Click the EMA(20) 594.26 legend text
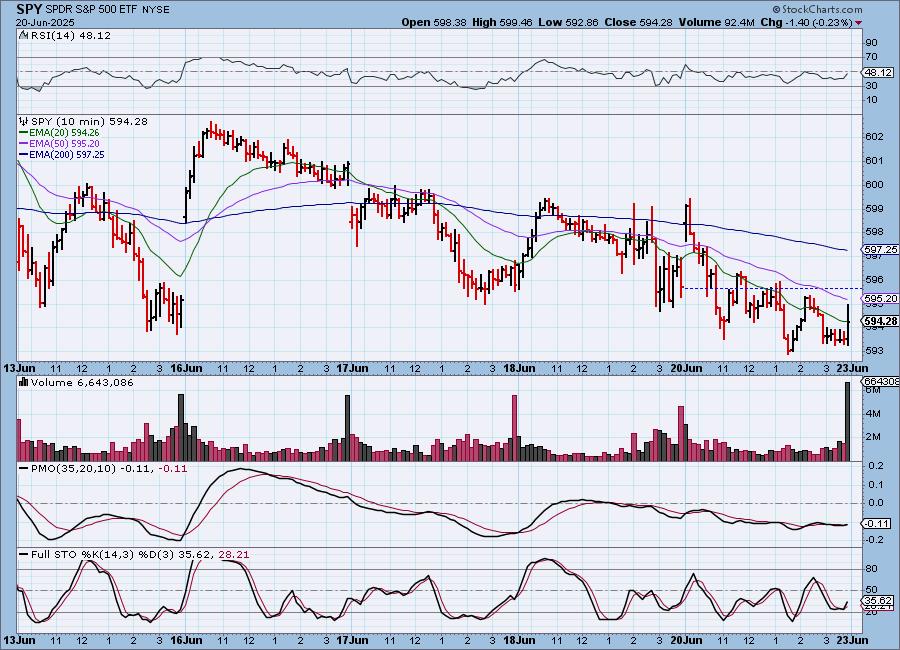 pyautogui.click(x=64, y=133)
